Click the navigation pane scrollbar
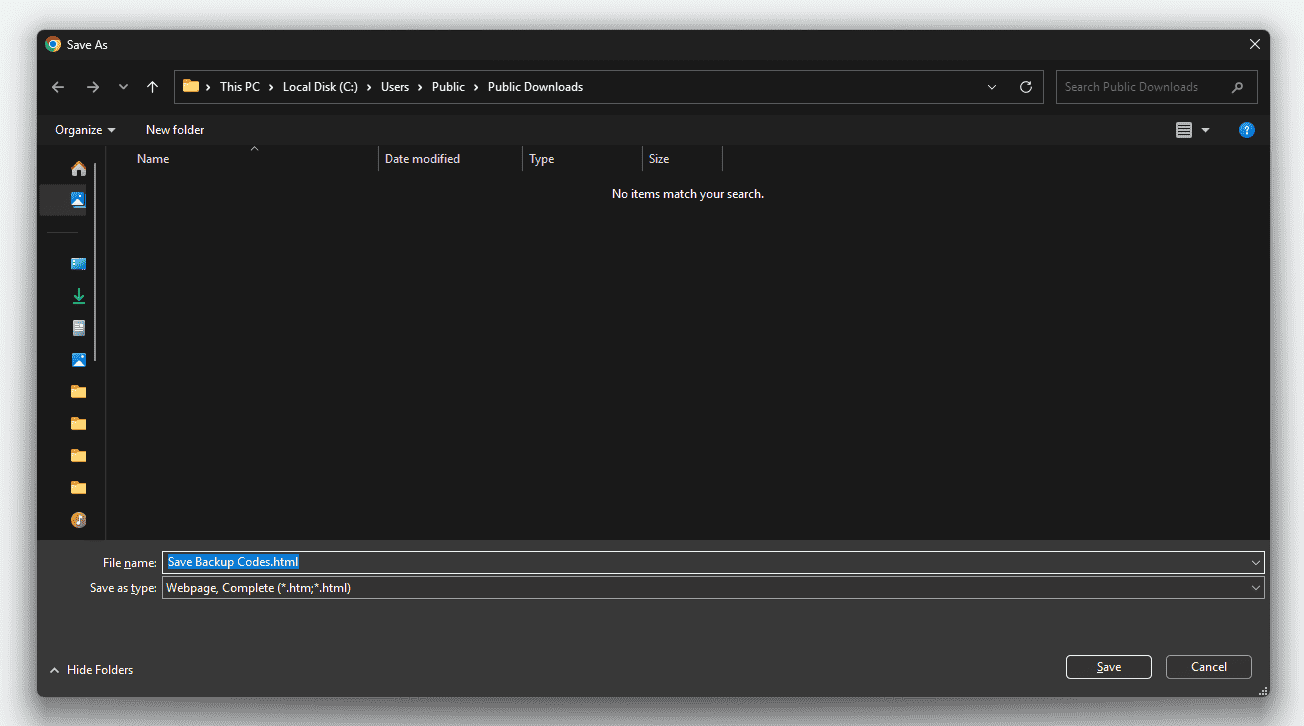 coord(95,262)
